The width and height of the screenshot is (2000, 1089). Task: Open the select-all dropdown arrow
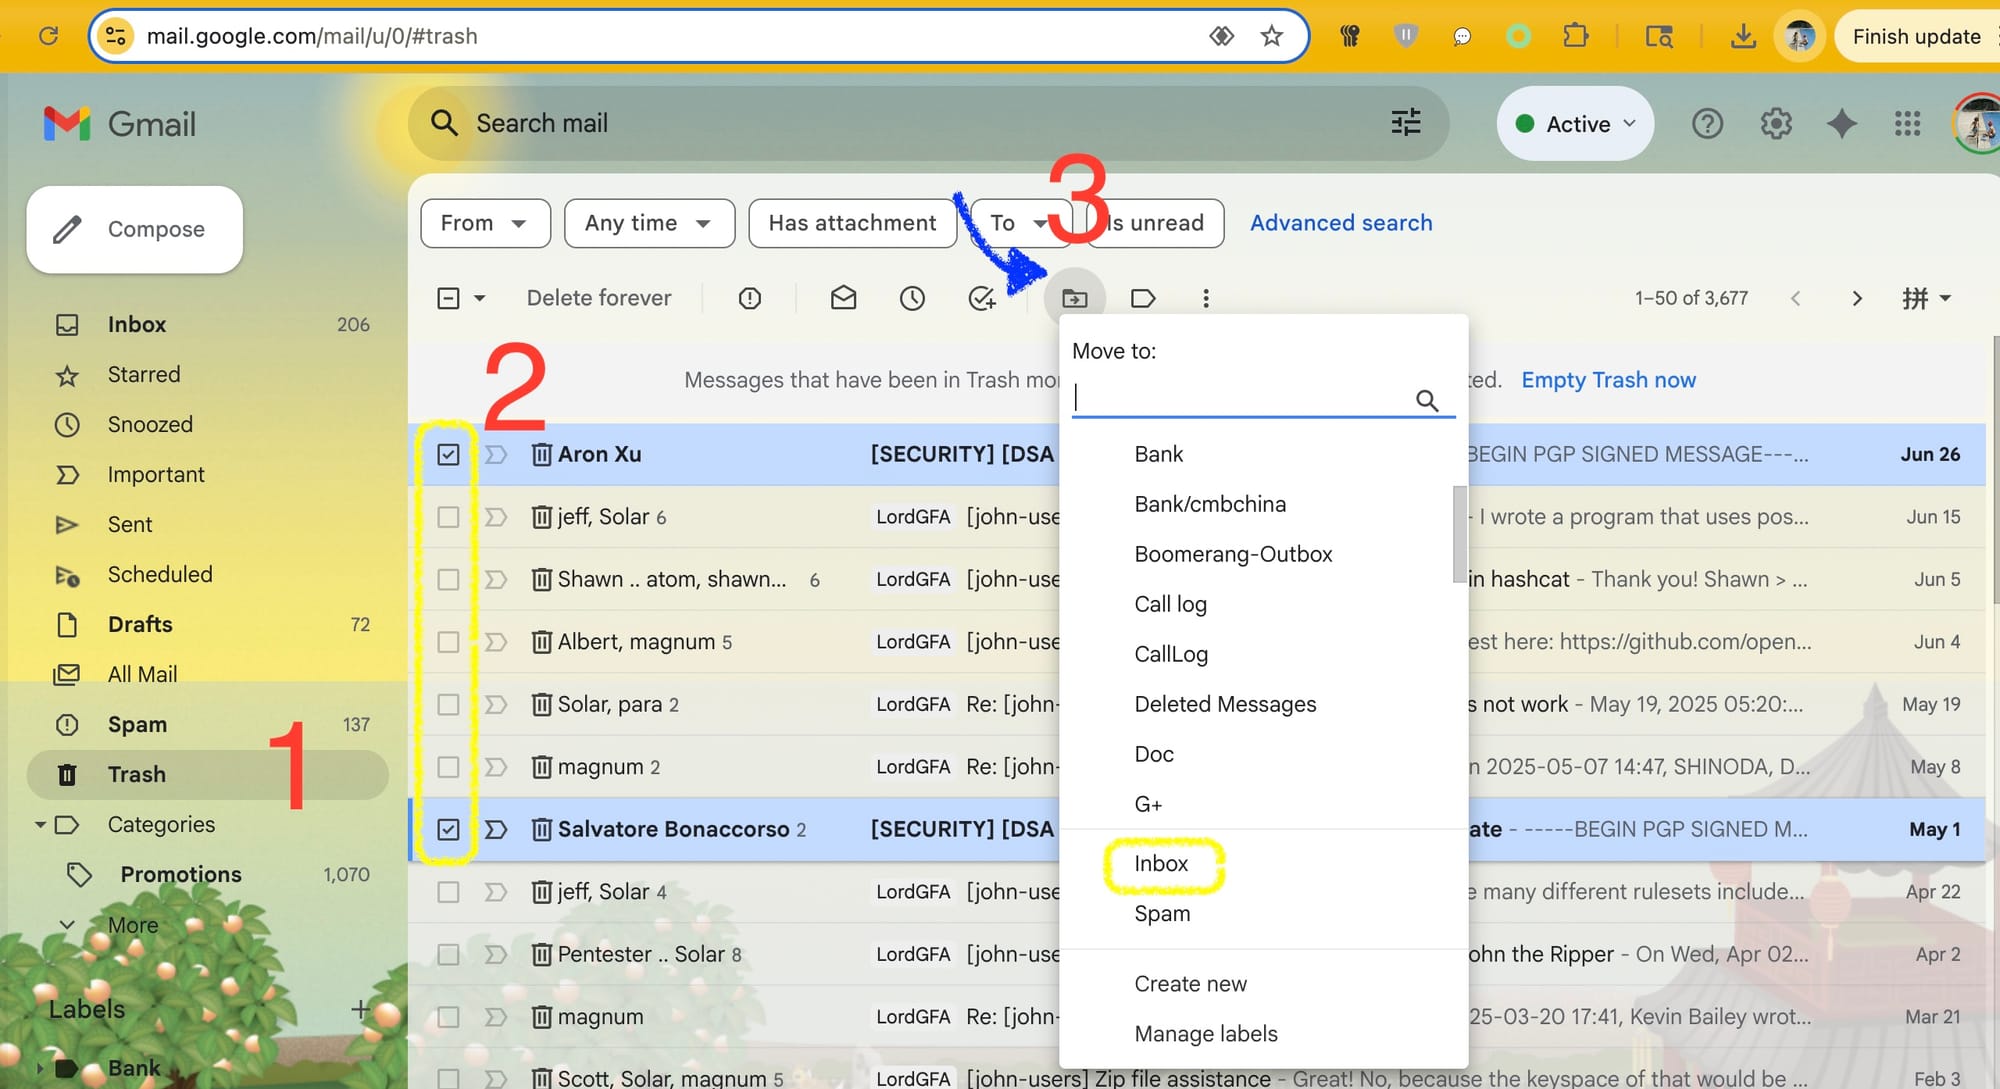[480, 298]
